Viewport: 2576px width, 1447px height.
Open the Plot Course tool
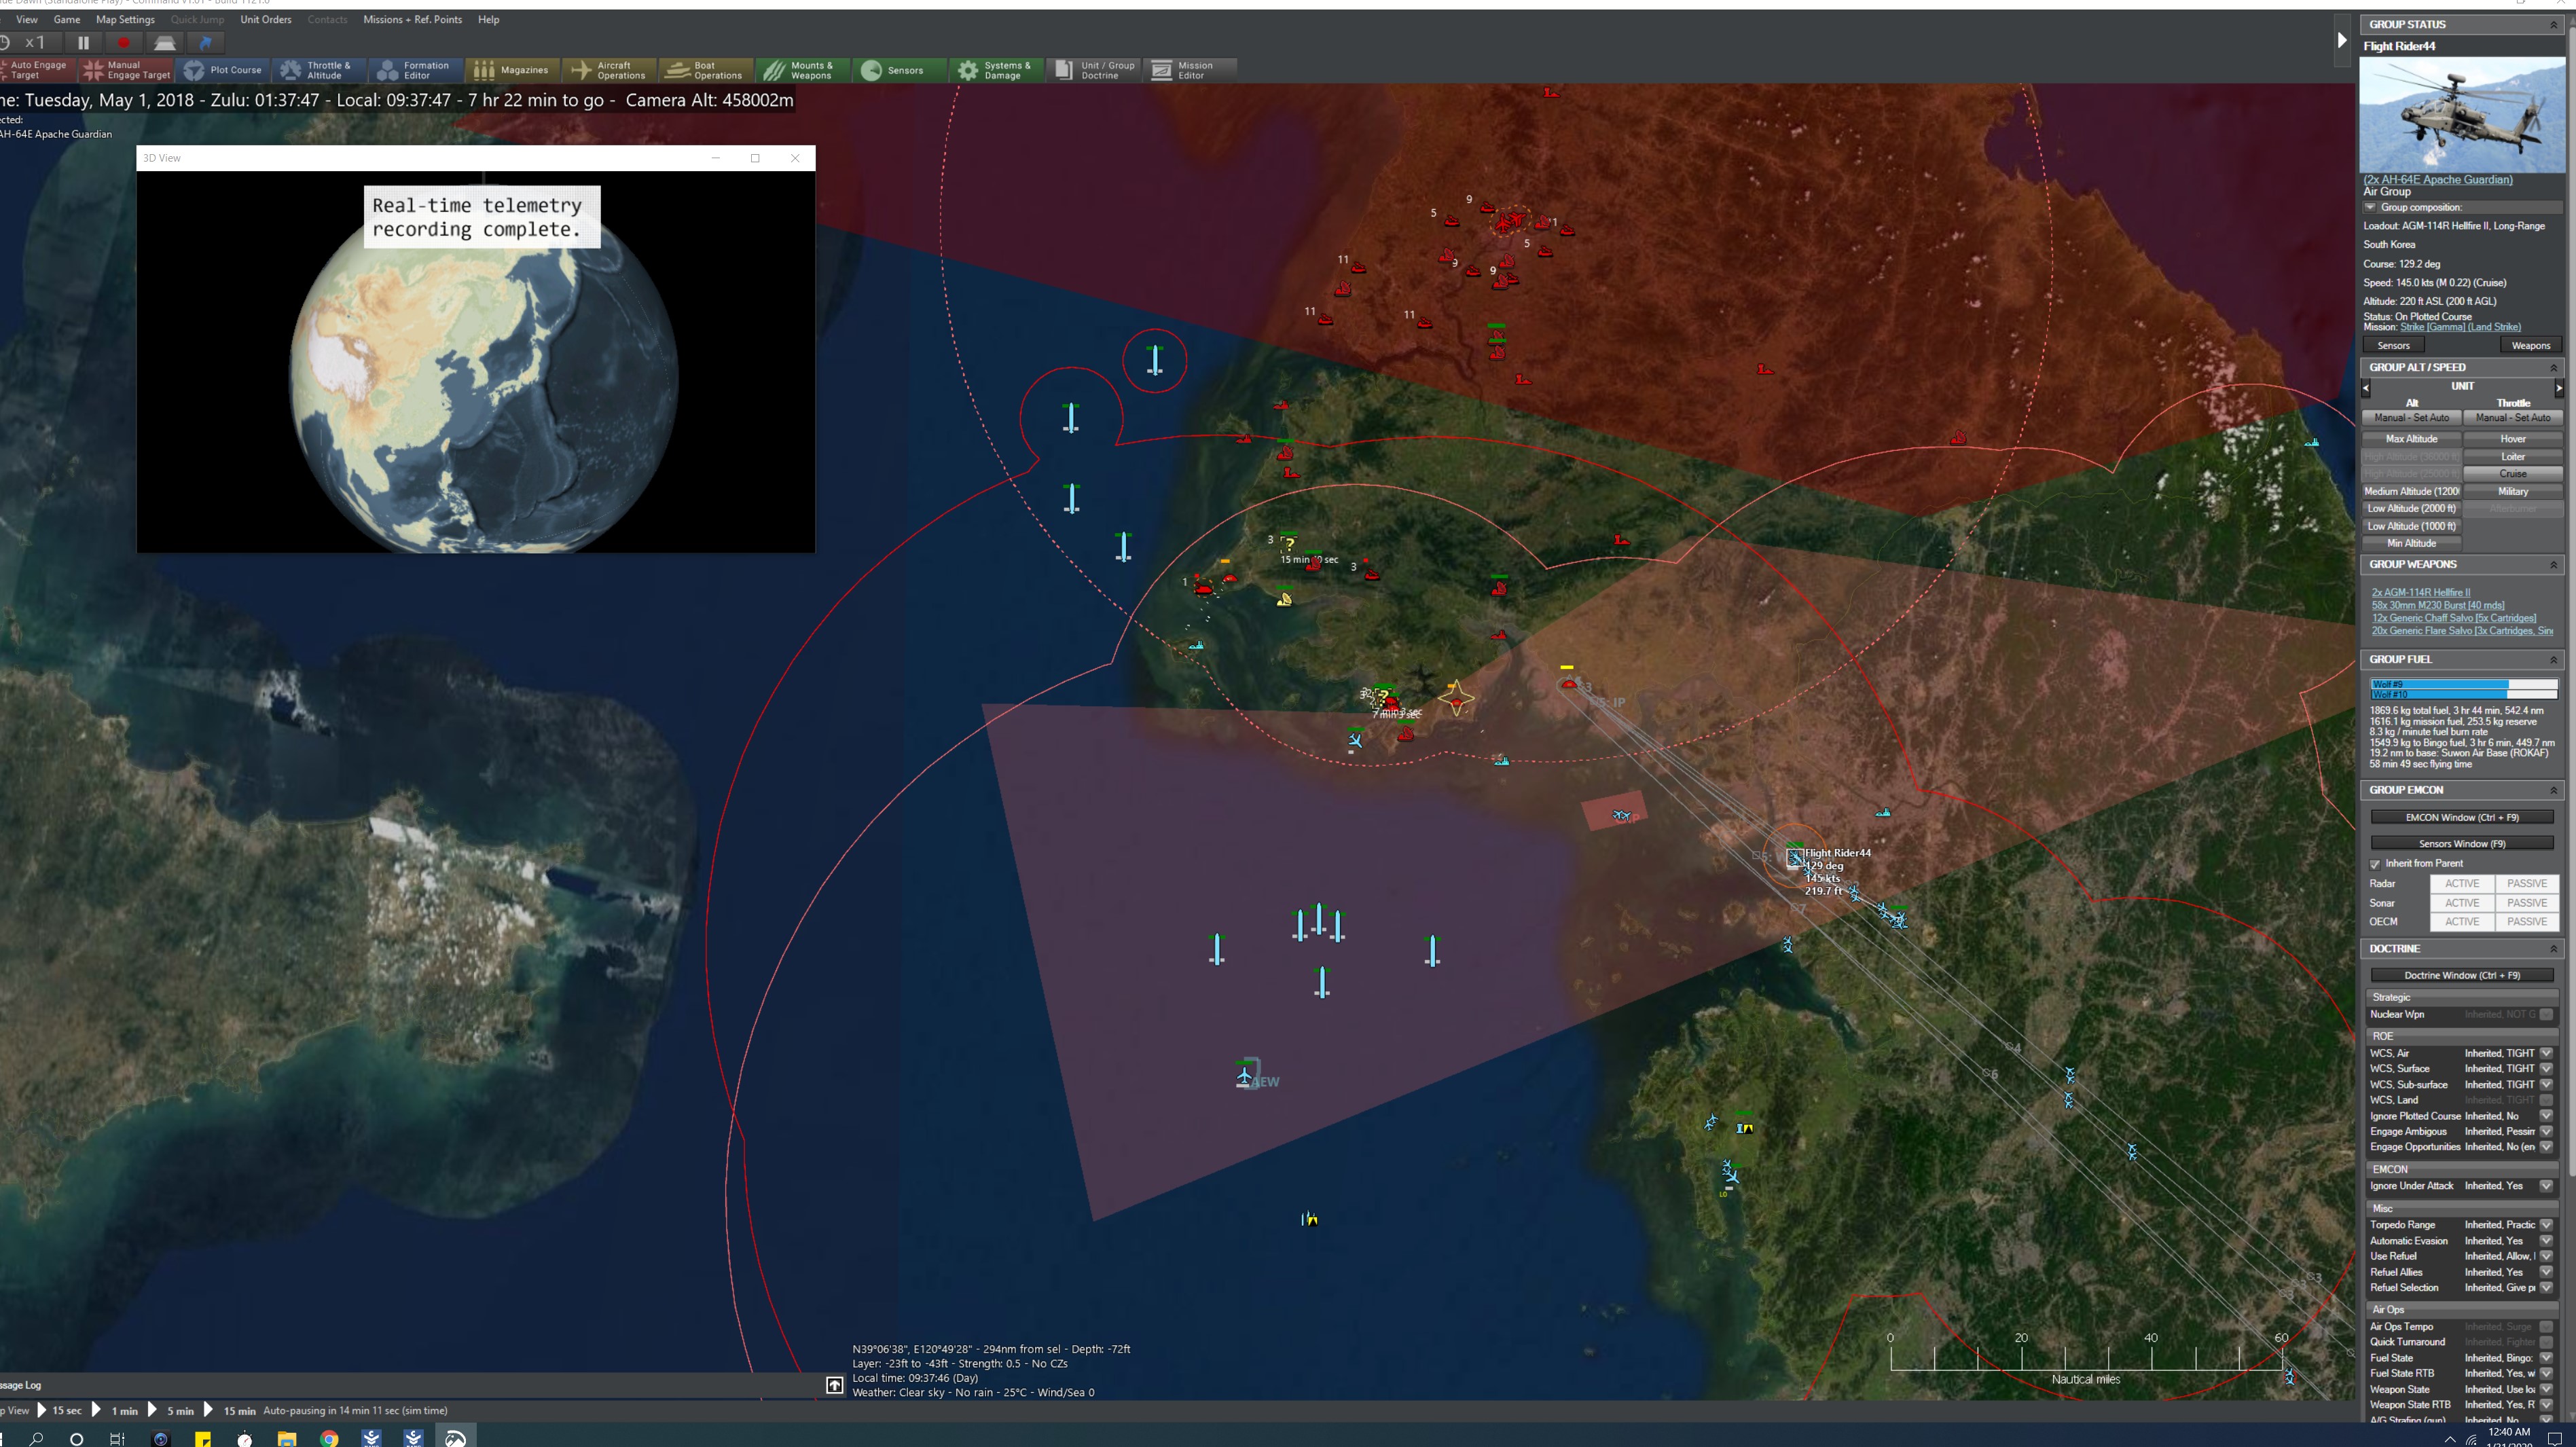point(224,70)
